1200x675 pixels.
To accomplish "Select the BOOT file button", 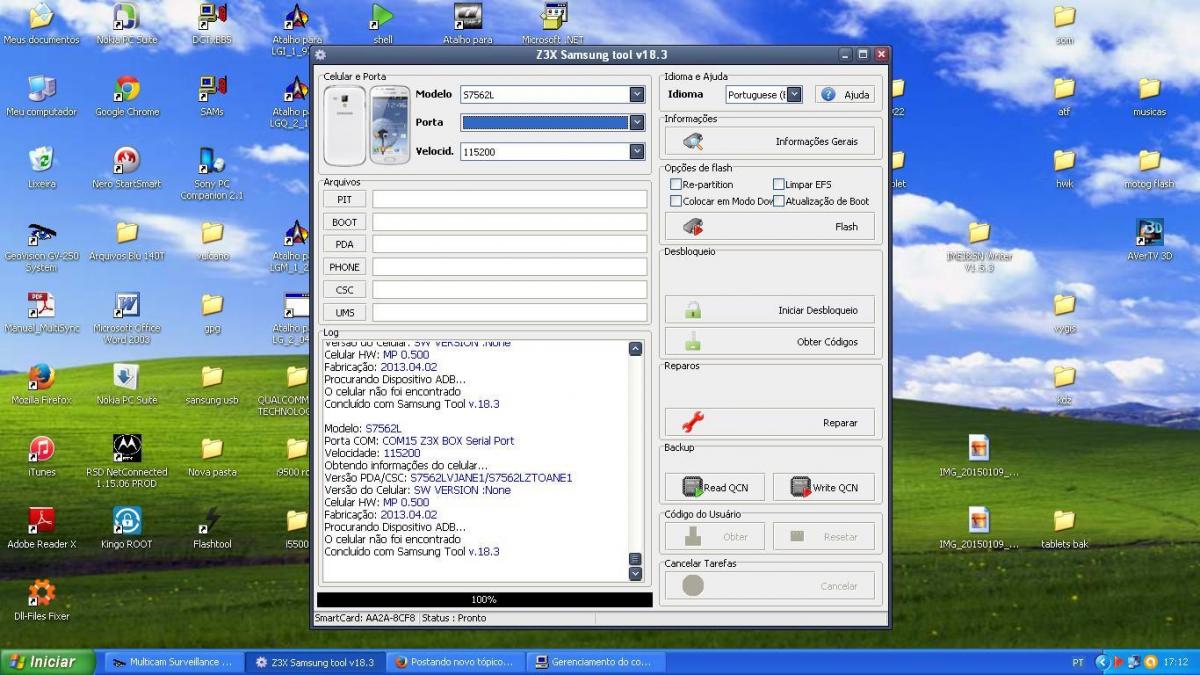I will [345, 222].
